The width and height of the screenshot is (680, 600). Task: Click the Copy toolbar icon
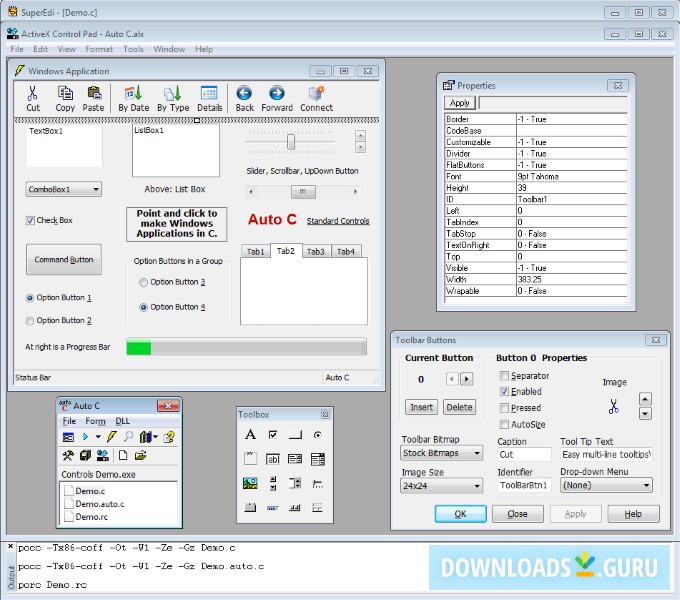[65, 93]
